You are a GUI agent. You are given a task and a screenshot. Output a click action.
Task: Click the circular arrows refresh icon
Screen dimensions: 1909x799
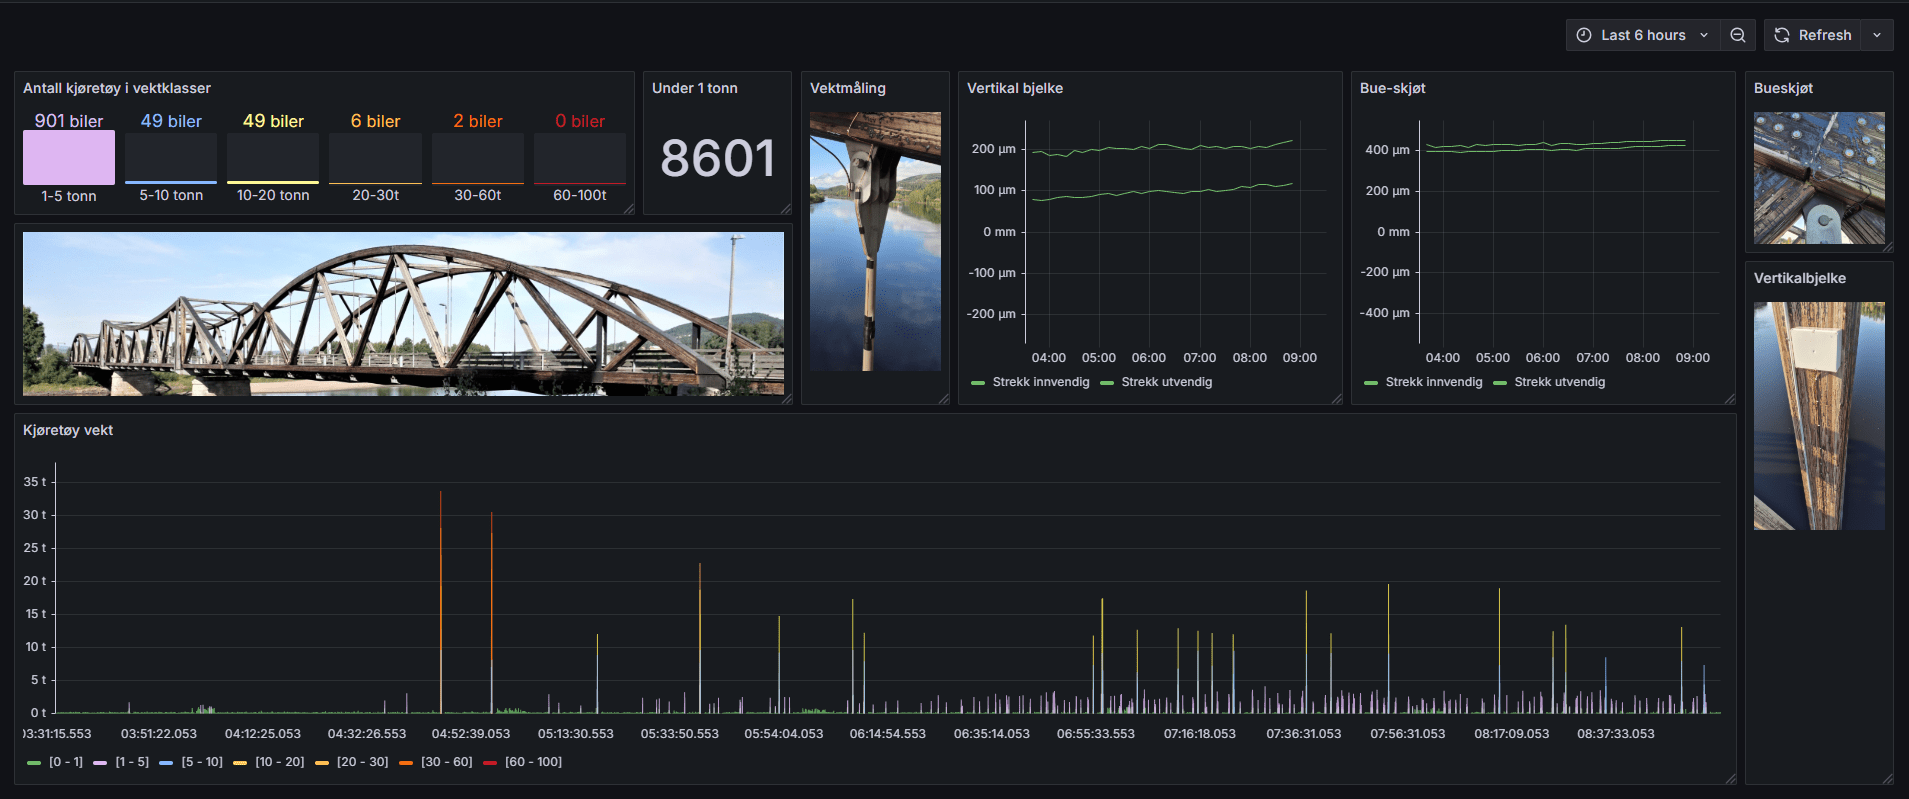point(1782,35)
